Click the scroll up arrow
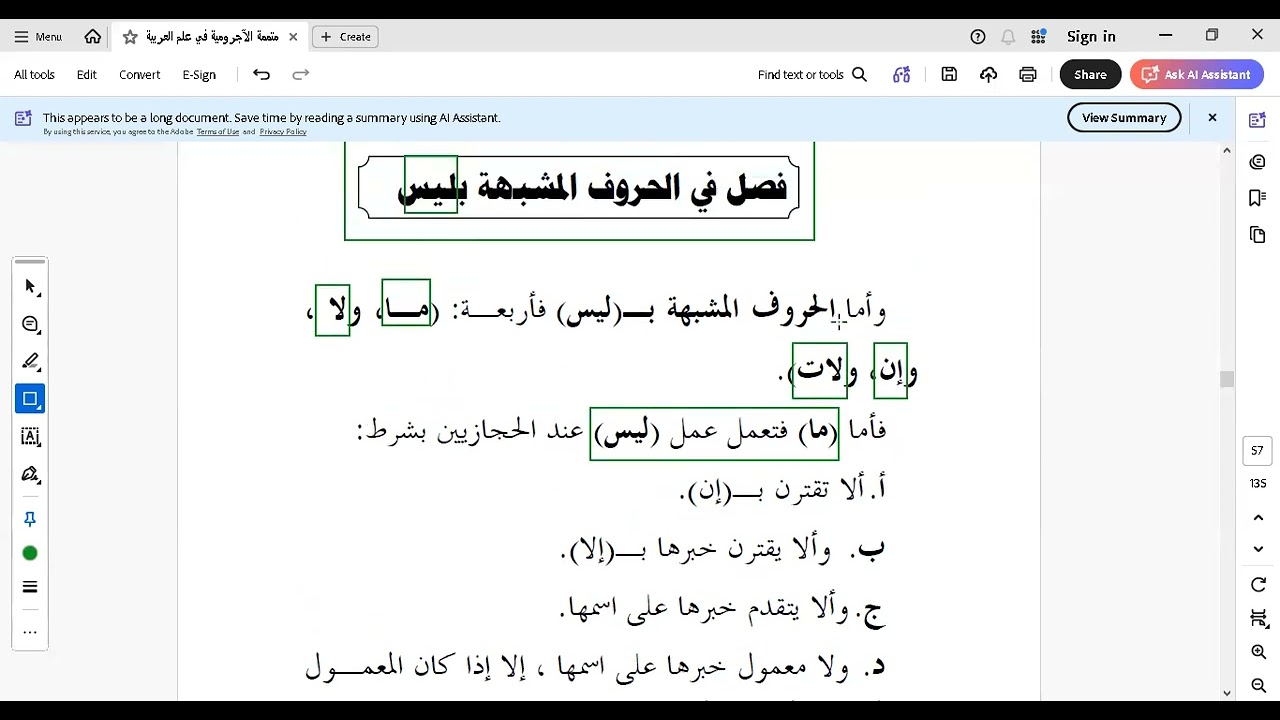The height and width of the screenshot is (720, 1280). pos(1227,151)
